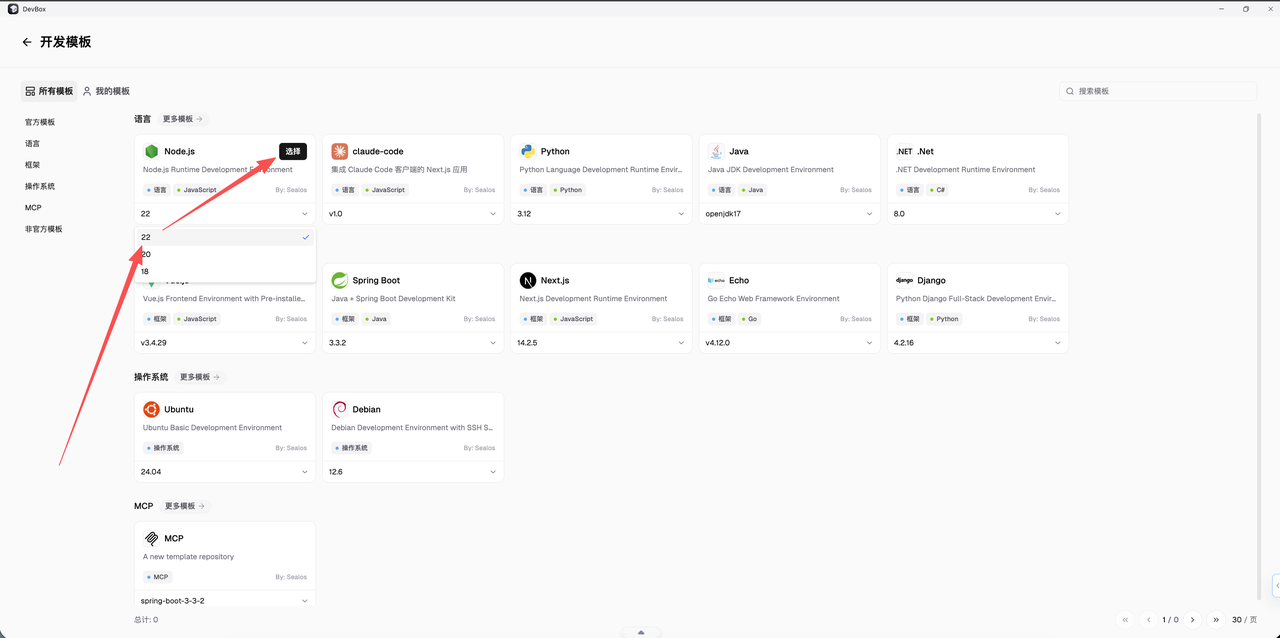Click the Python logo icon
1280x638 pixels.
point(528,151)
